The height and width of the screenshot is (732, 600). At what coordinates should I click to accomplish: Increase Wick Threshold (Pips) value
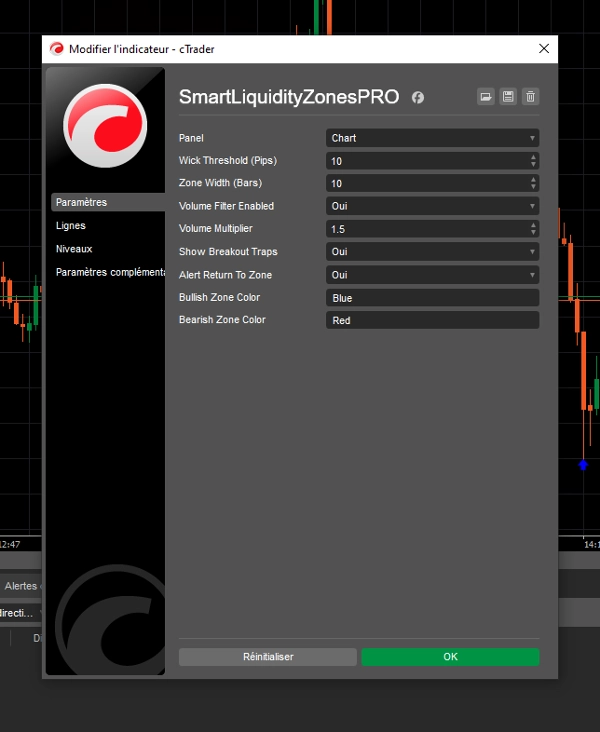[x=533, y=157]
